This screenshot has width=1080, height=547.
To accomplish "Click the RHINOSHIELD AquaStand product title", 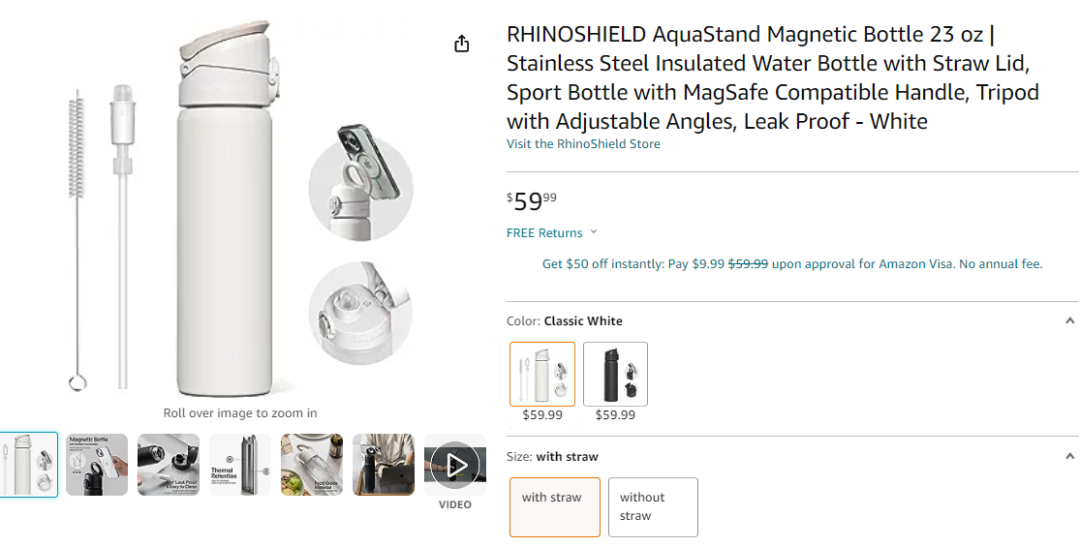I will point(772,78).
